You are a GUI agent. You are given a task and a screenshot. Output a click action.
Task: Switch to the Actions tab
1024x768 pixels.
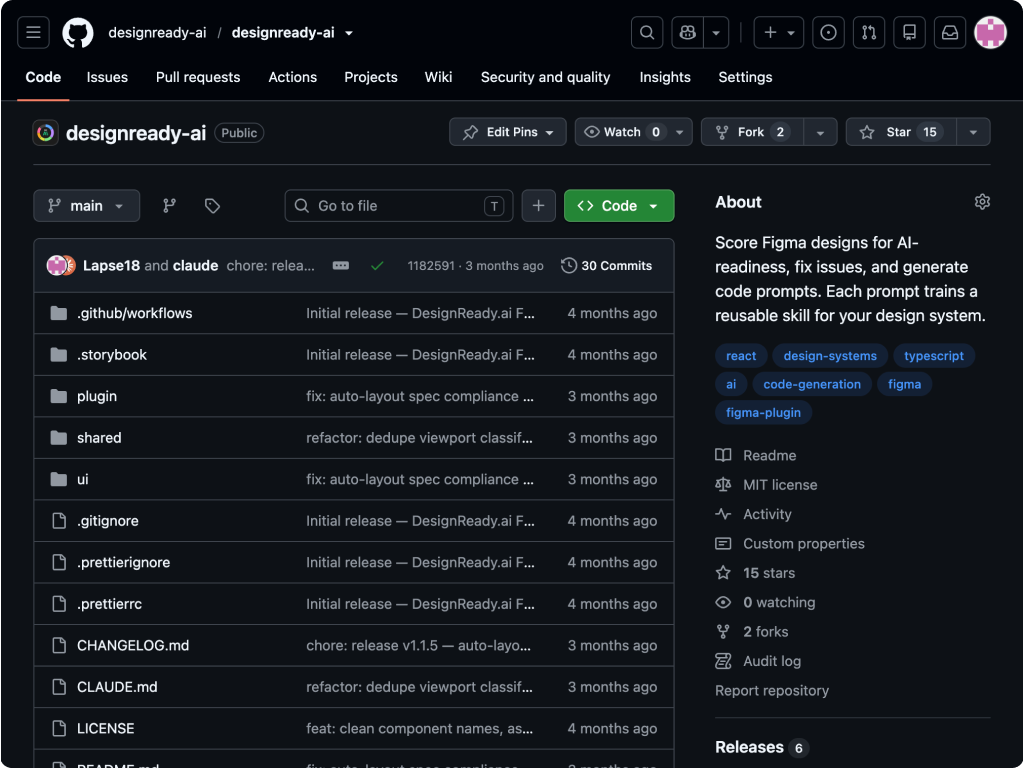[293, 77]
